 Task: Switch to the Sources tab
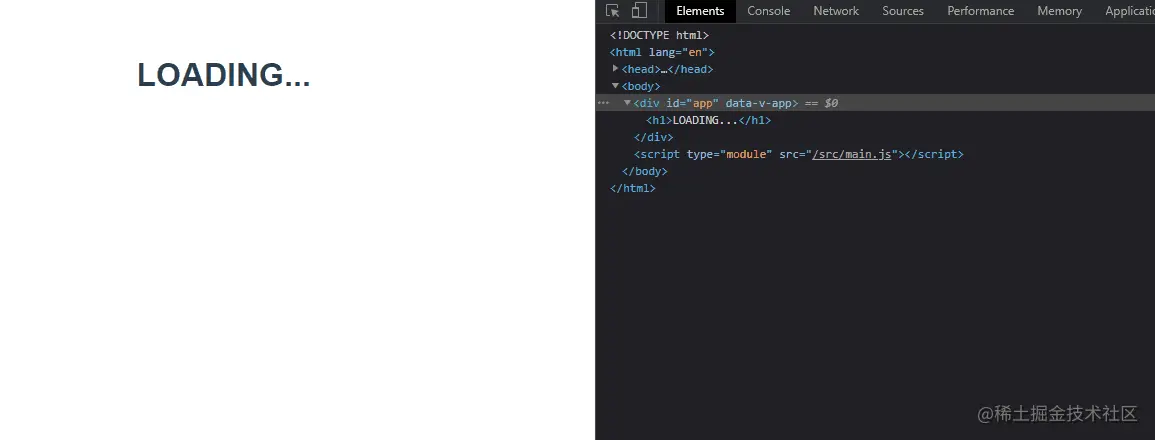coord(902,11)
